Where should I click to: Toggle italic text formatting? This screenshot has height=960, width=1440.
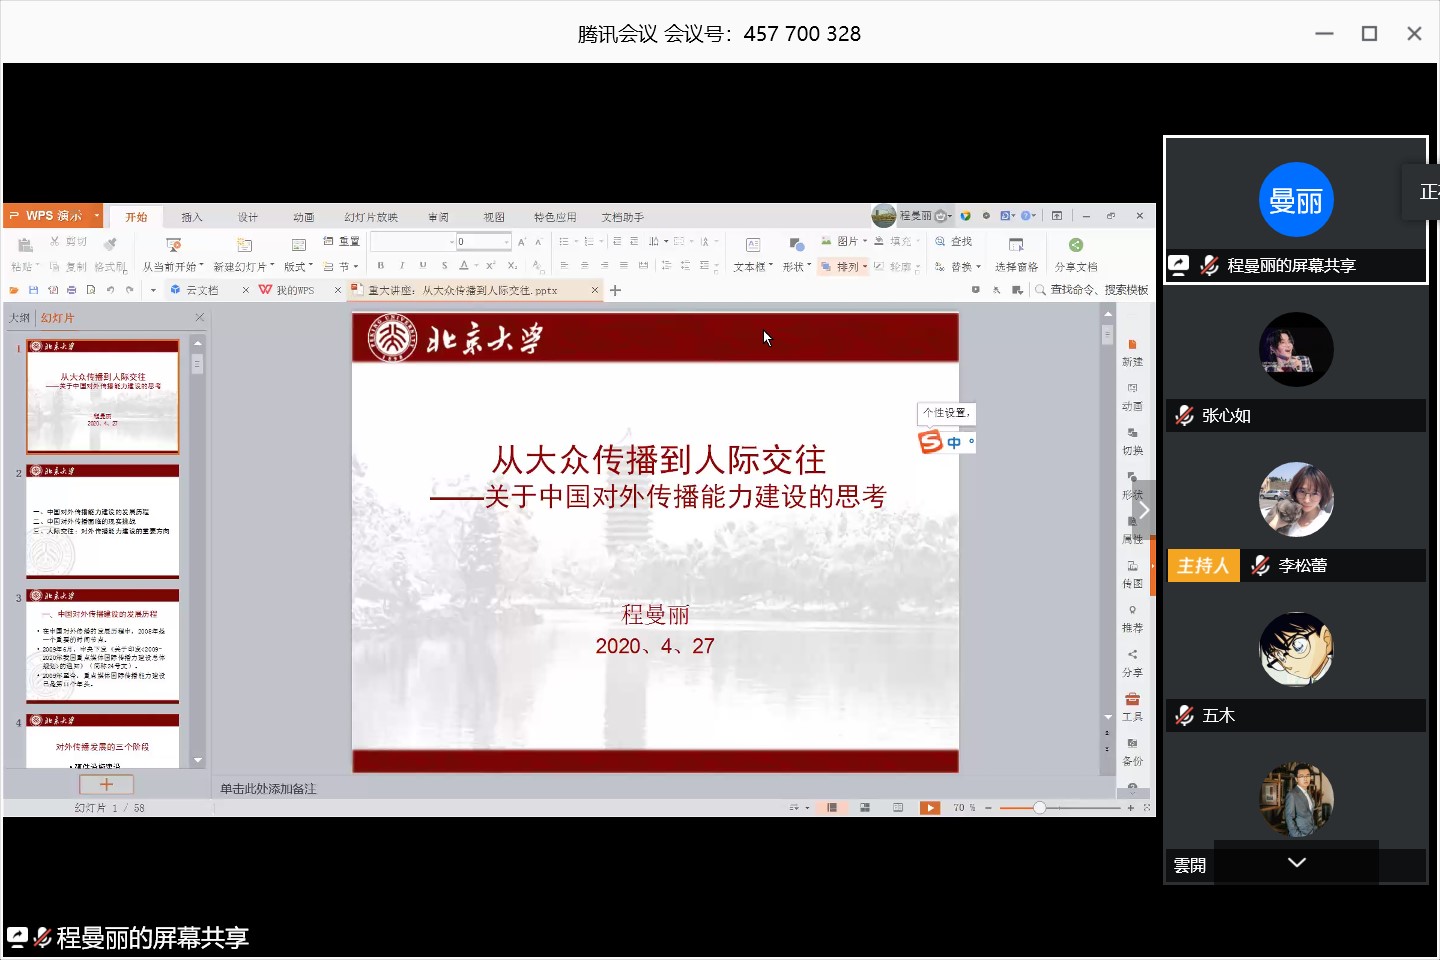(402, 266)
